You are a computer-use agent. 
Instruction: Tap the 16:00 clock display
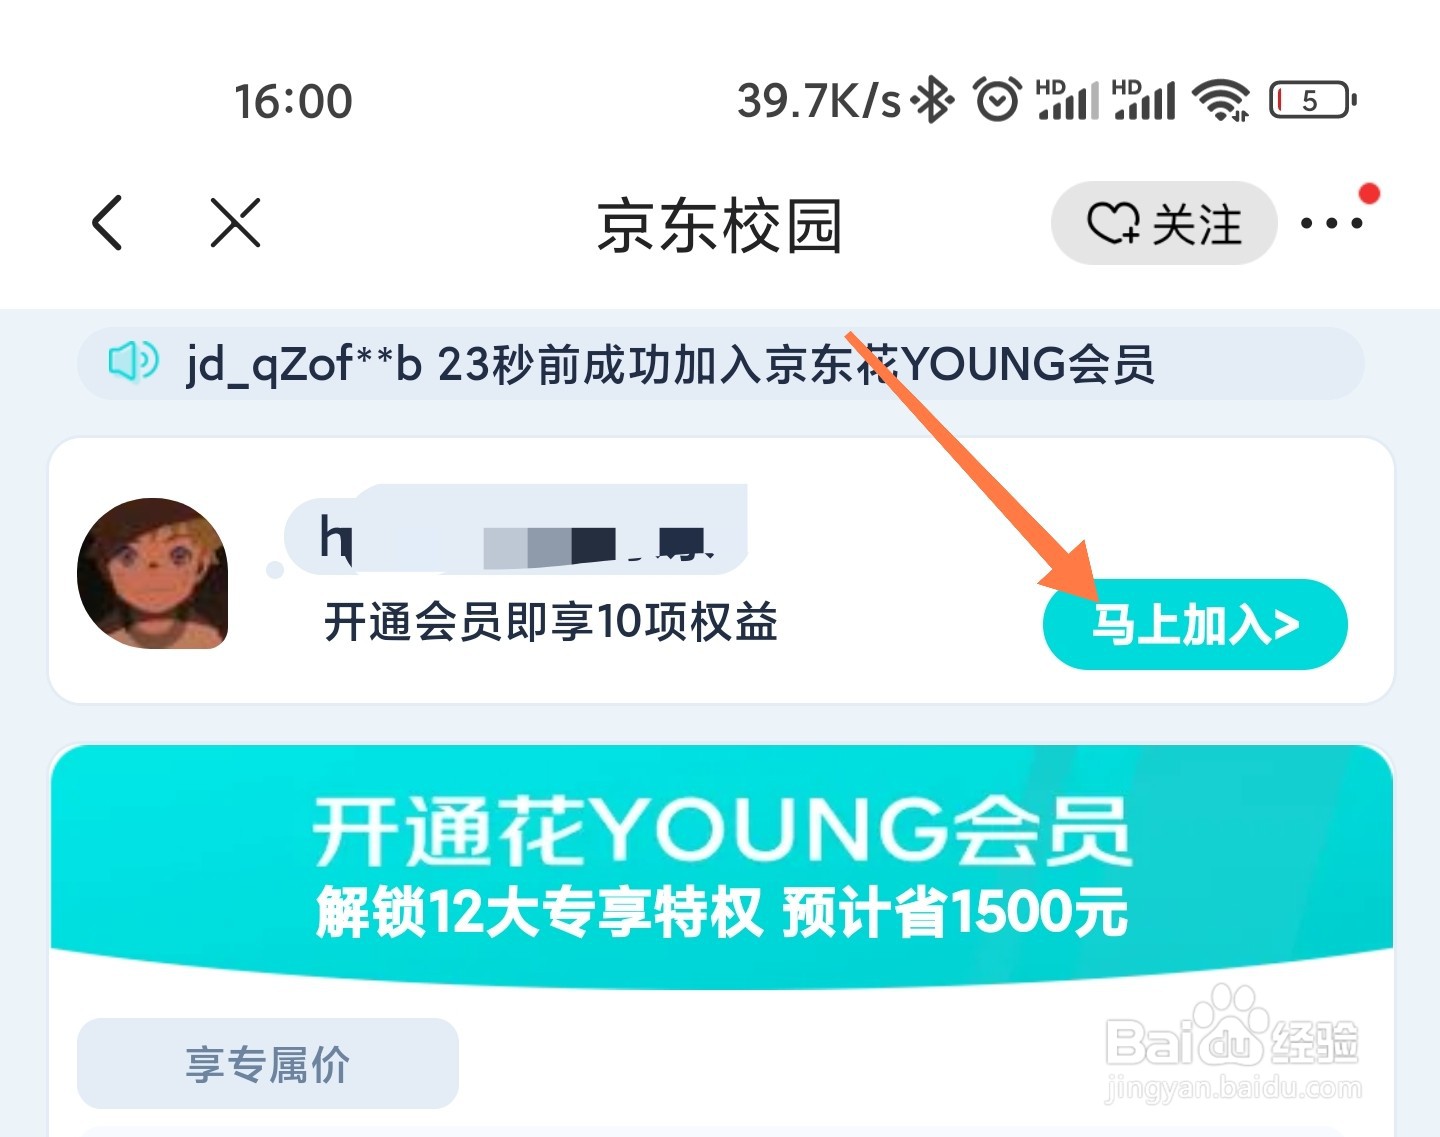[293, 101]
